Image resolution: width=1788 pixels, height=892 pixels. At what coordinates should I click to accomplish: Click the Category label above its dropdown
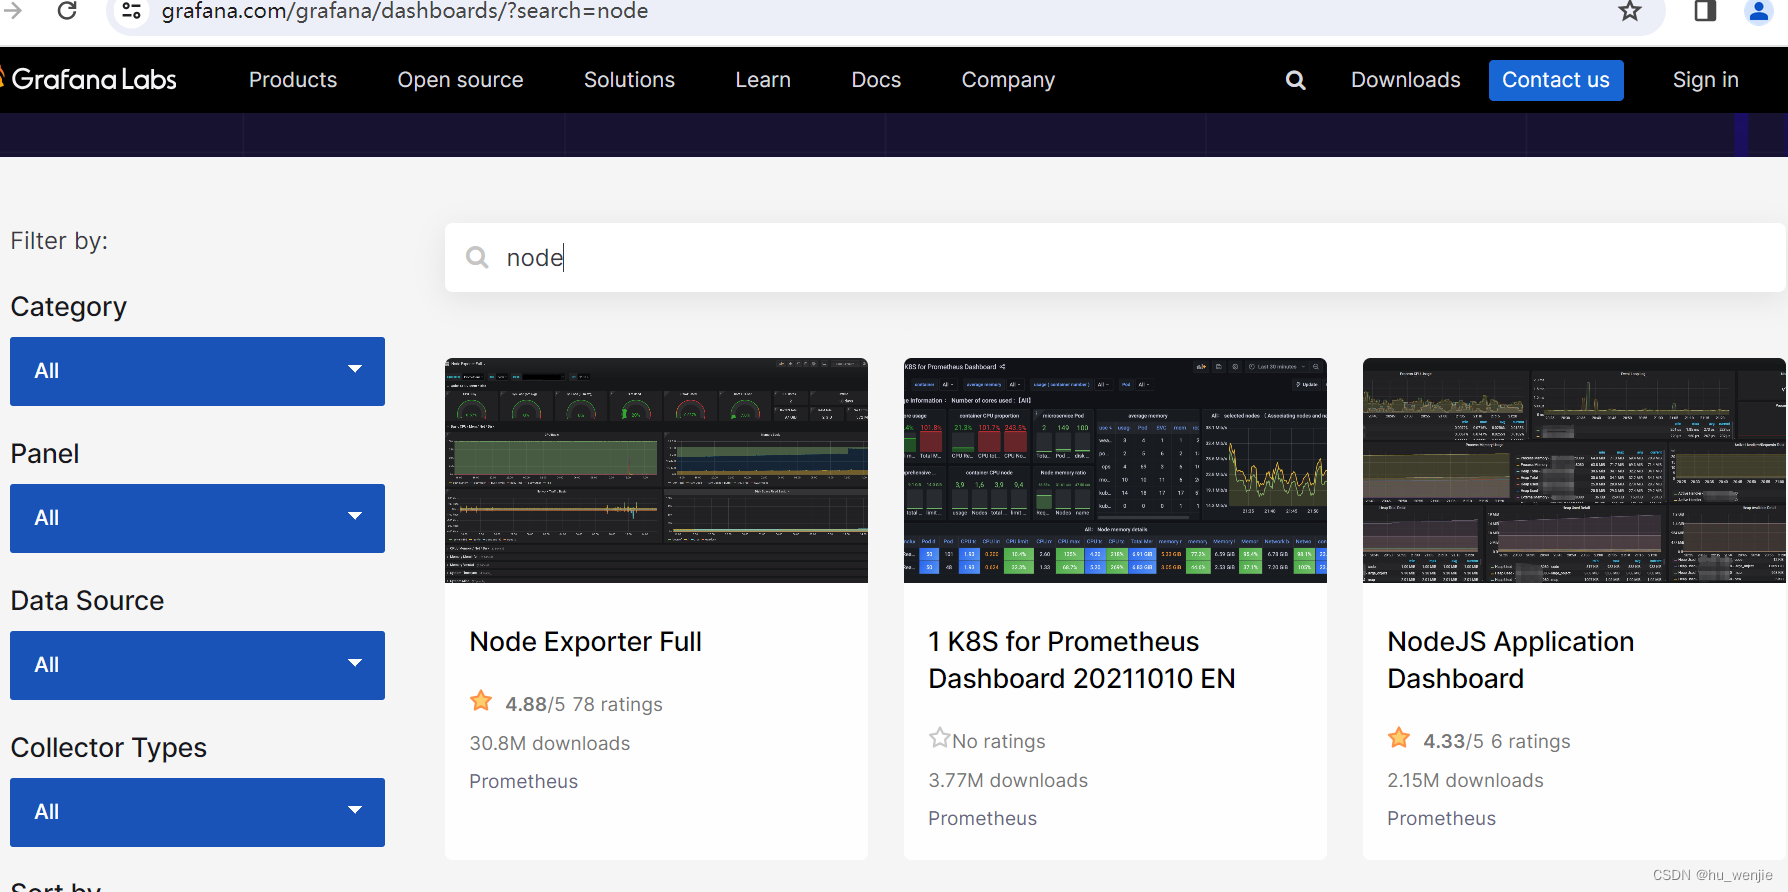(x=68, y=307)
